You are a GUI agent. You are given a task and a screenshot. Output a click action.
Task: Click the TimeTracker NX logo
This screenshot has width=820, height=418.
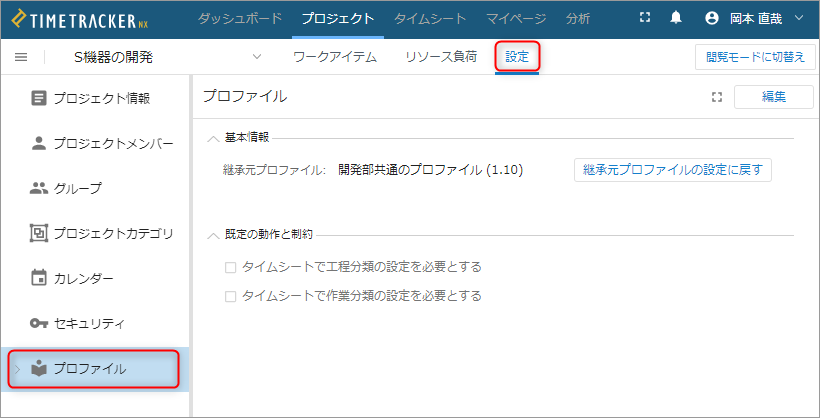pyautogui.click(x=79, y=19)
